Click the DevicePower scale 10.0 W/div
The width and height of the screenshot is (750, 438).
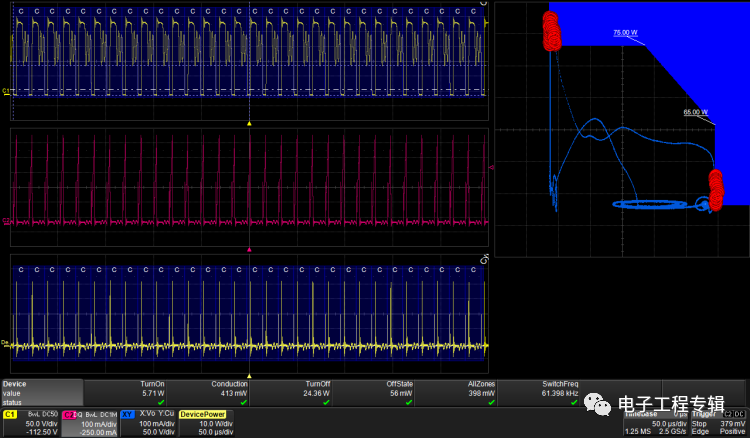click(x=216, y=424)
